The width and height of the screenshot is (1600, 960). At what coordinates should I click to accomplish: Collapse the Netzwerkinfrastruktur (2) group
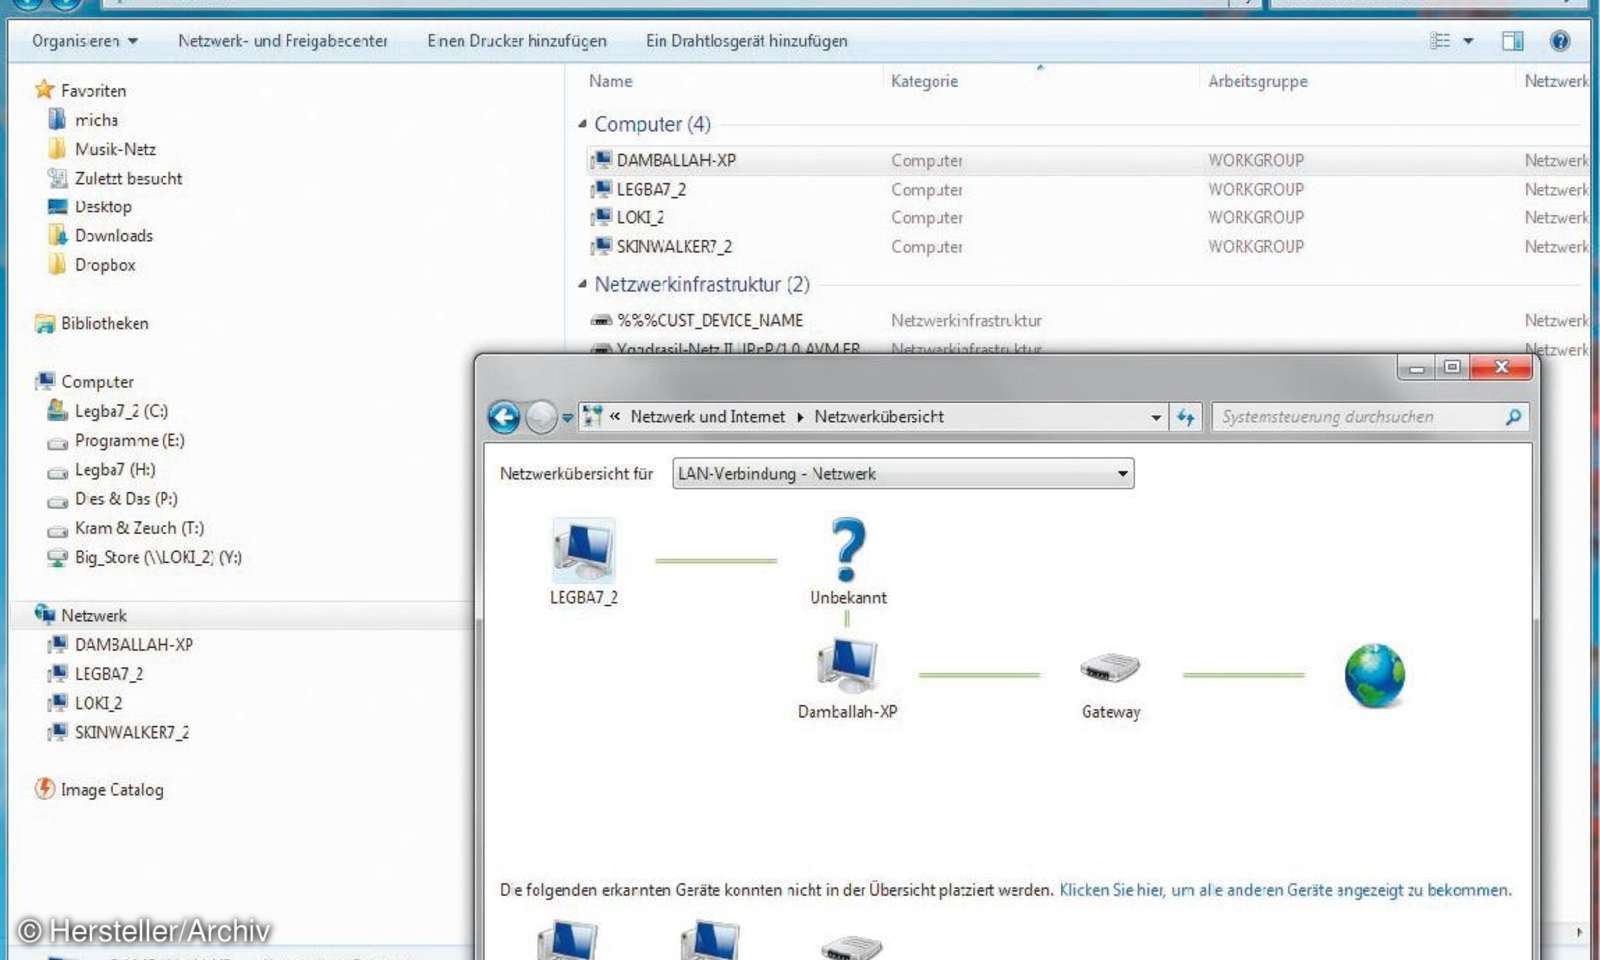pos(584,285)
